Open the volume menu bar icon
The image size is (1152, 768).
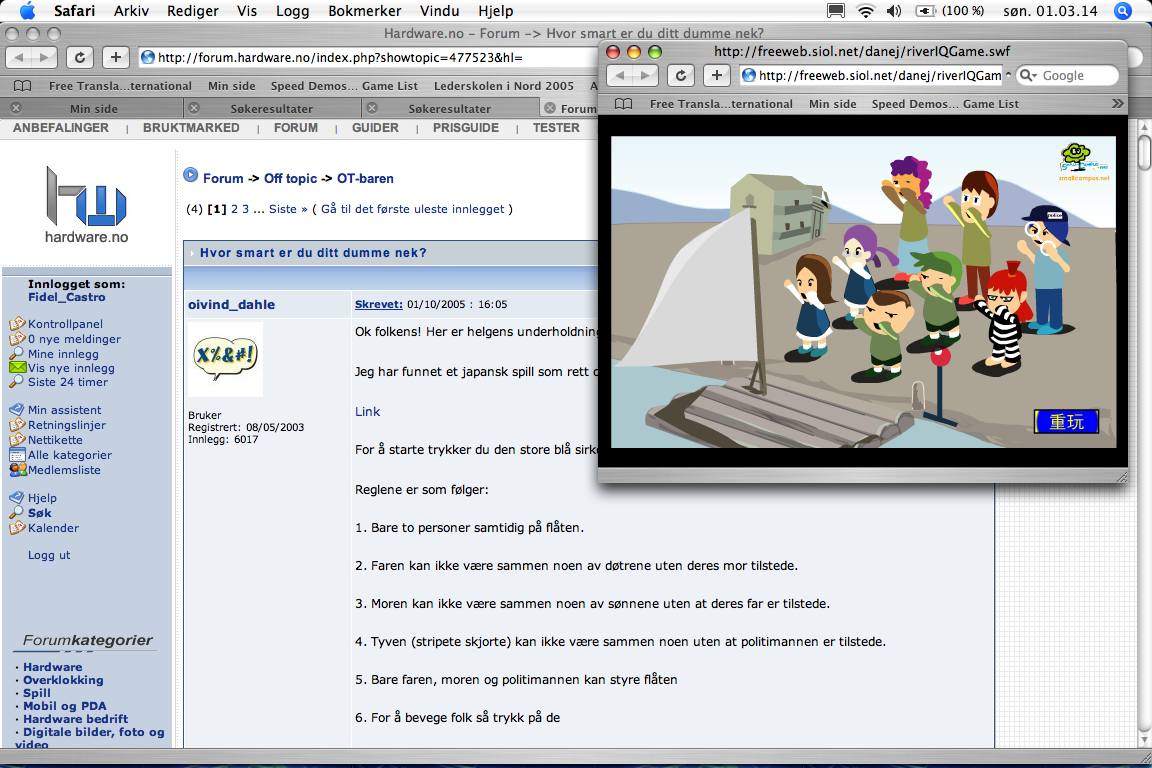pos(894,10)
